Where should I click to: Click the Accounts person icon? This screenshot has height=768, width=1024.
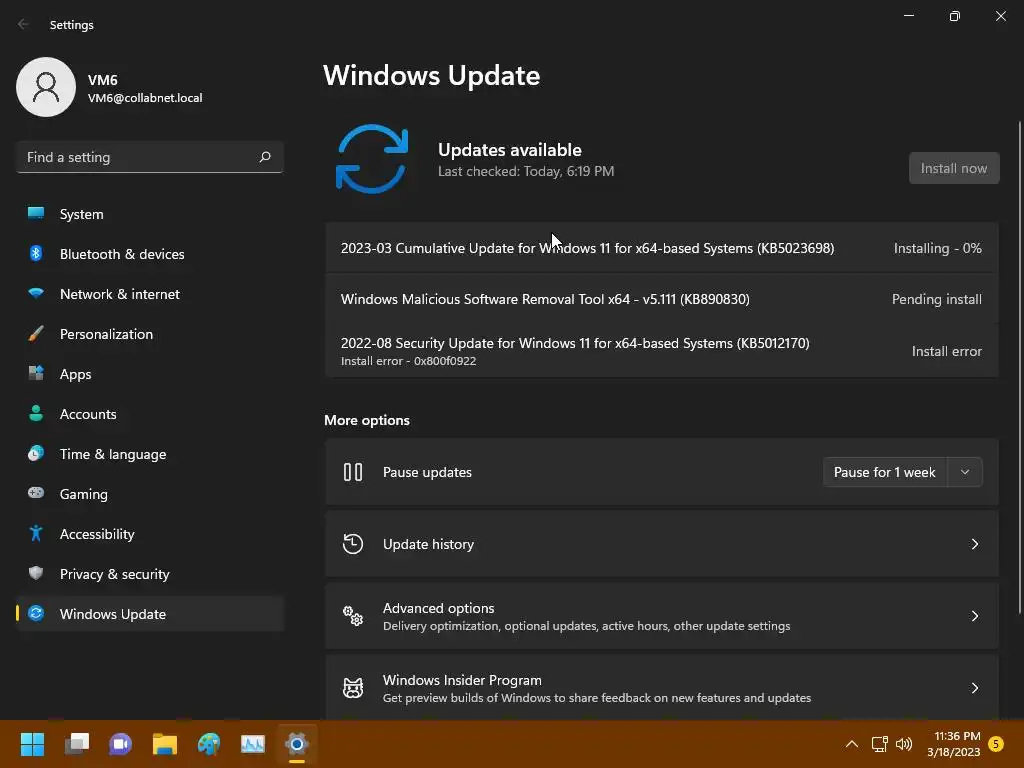pos(36,413)
